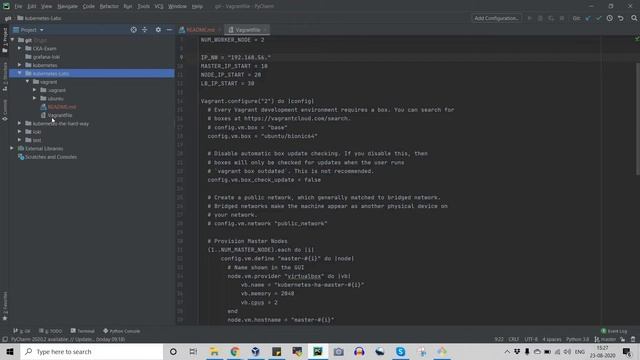Expand the .vagrant subfolder

[x=35, y=90]
